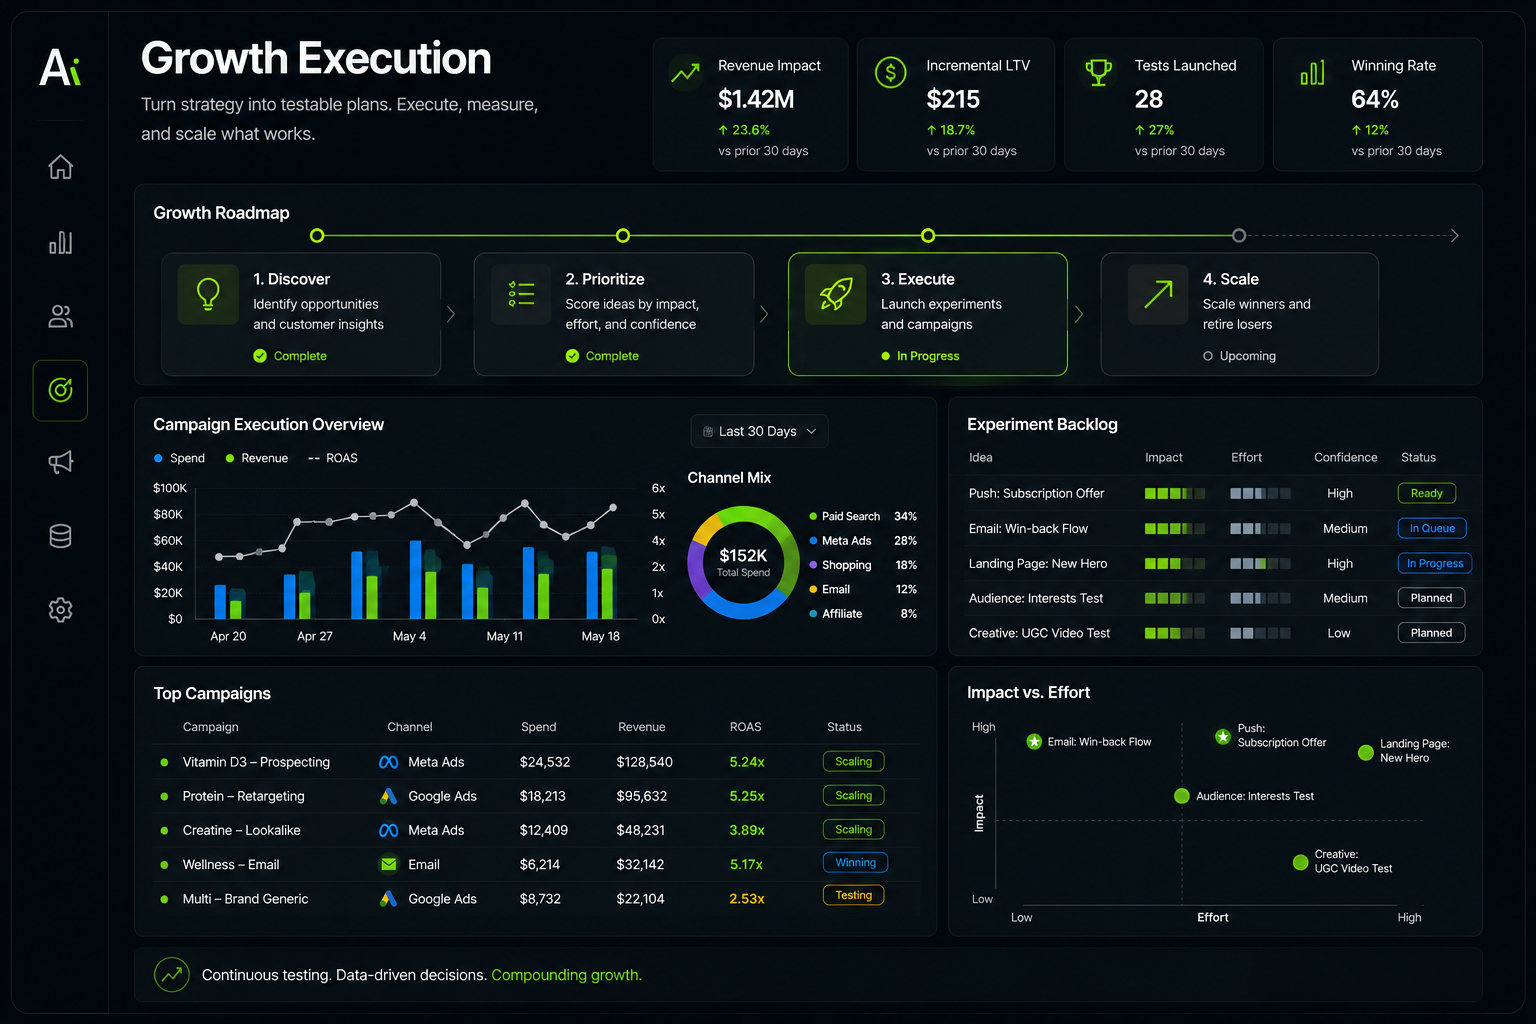1536x1024 pixels.
Task: Click the Email envelope icon in Wellness row
Action: (389, 864)
